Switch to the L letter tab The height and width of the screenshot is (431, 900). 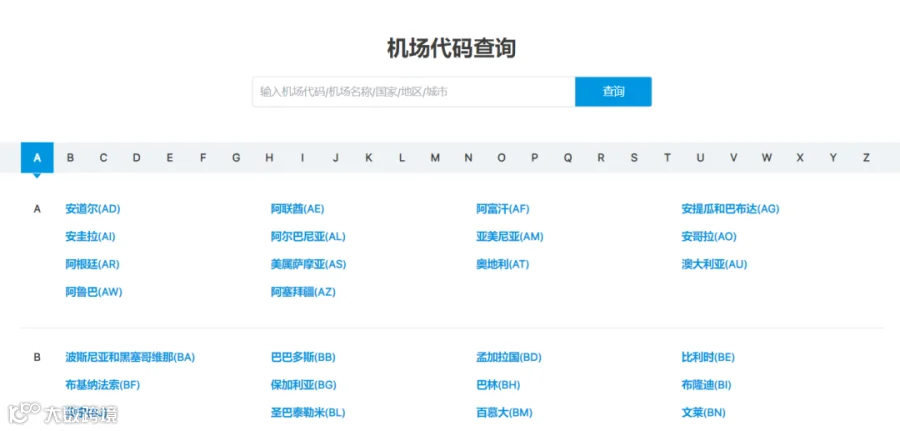pos(402,158)
